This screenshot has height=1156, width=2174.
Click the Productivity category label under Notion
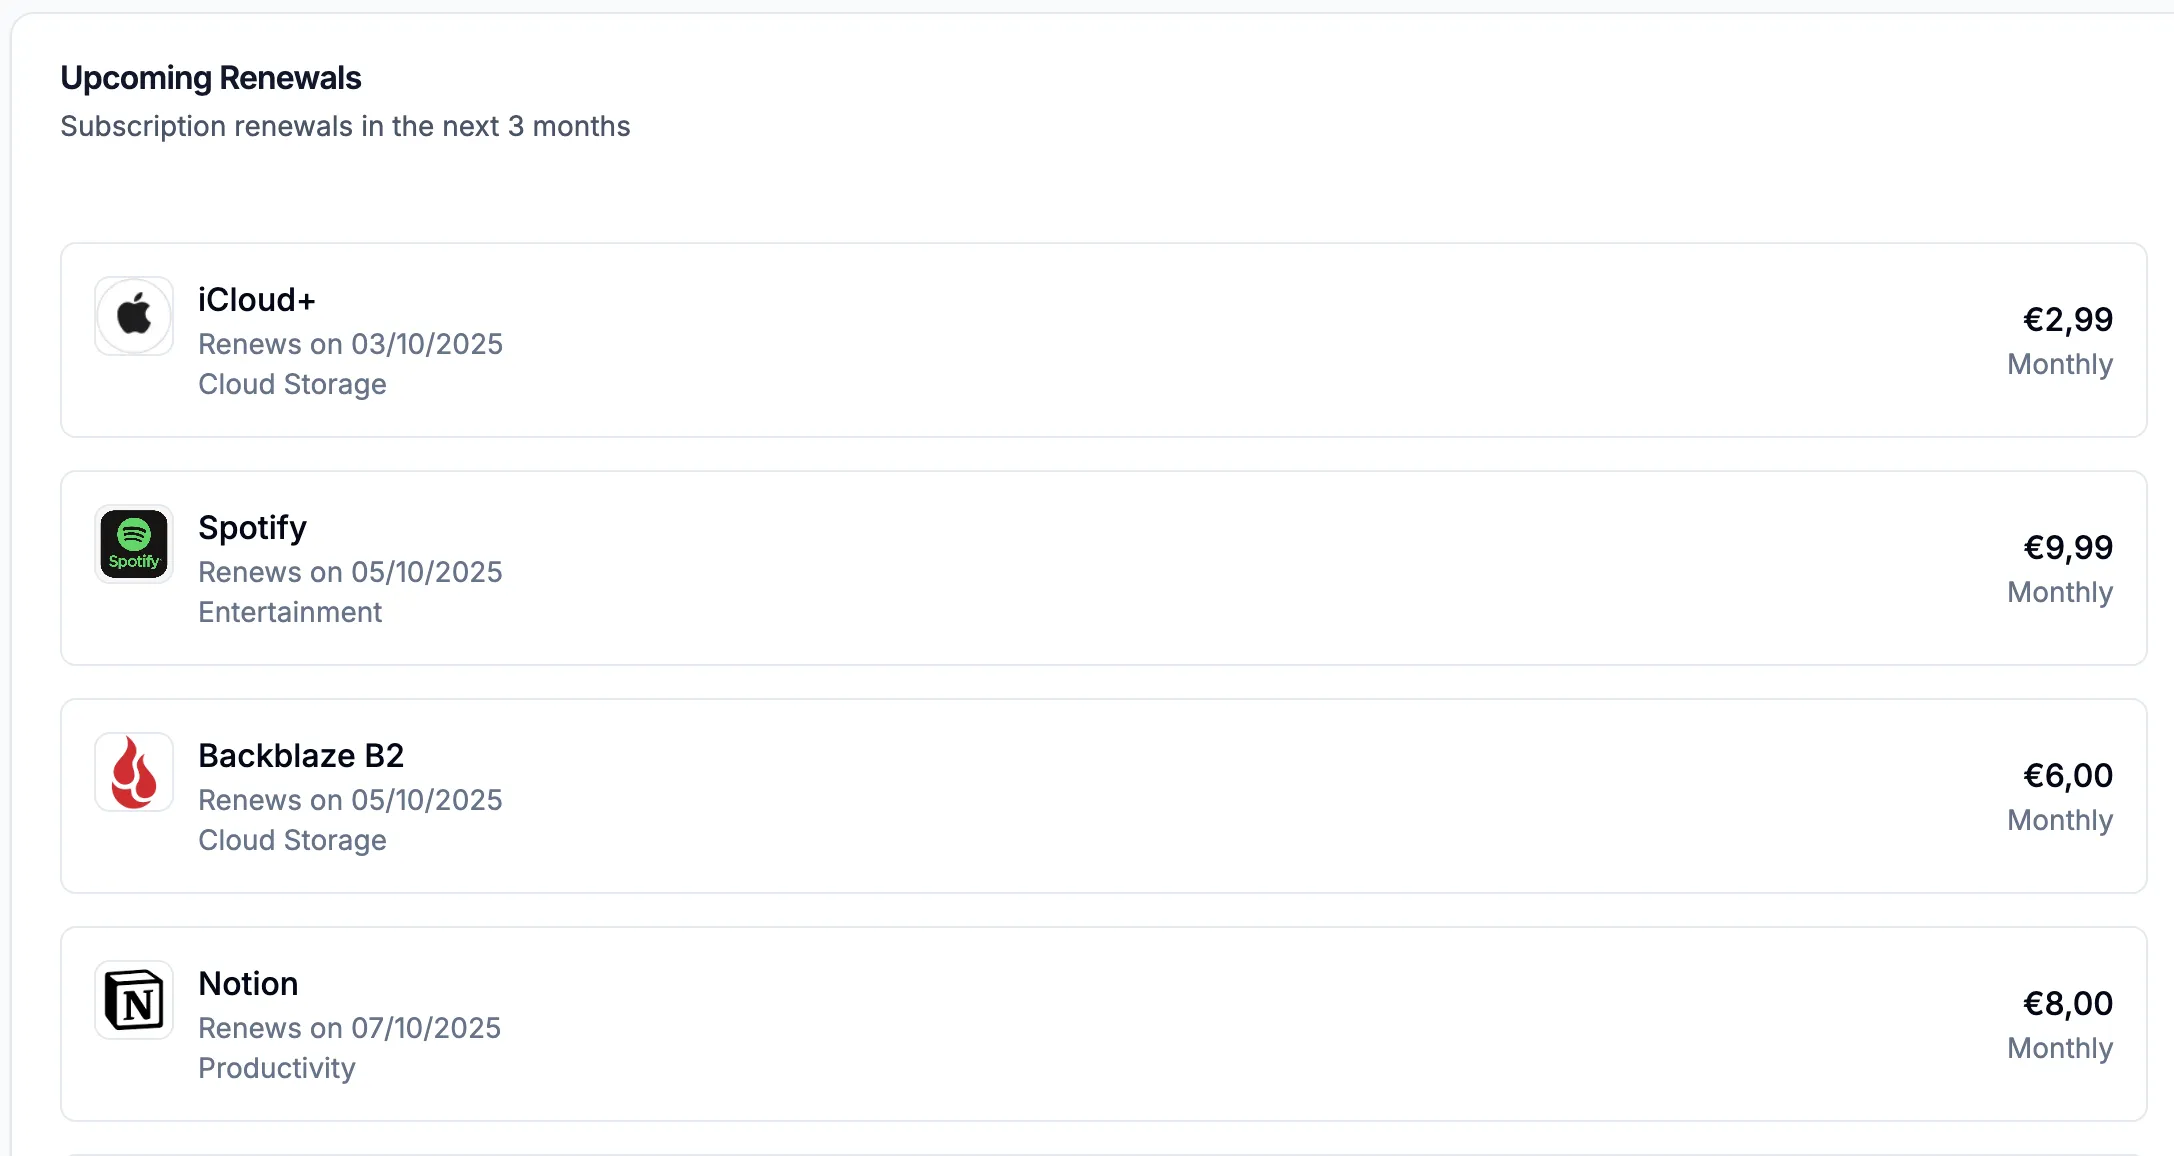point(277,1068)
